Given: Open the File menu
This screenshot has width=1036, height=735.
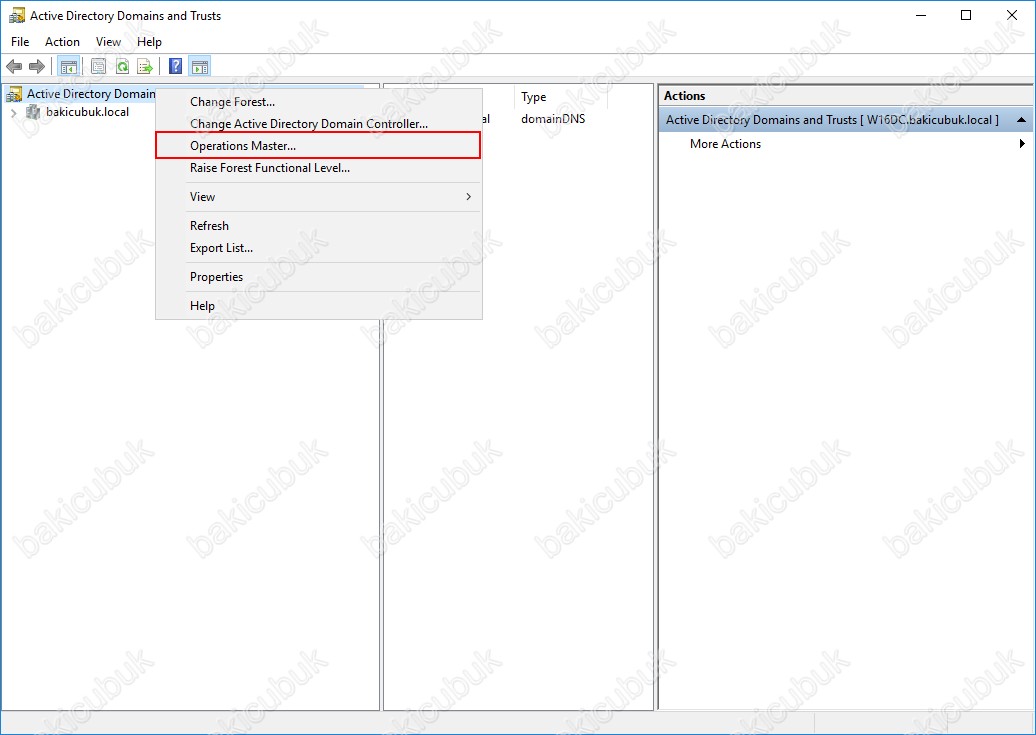Looking at the screenshot, I should pyautogui.click(x=20, y=42).
